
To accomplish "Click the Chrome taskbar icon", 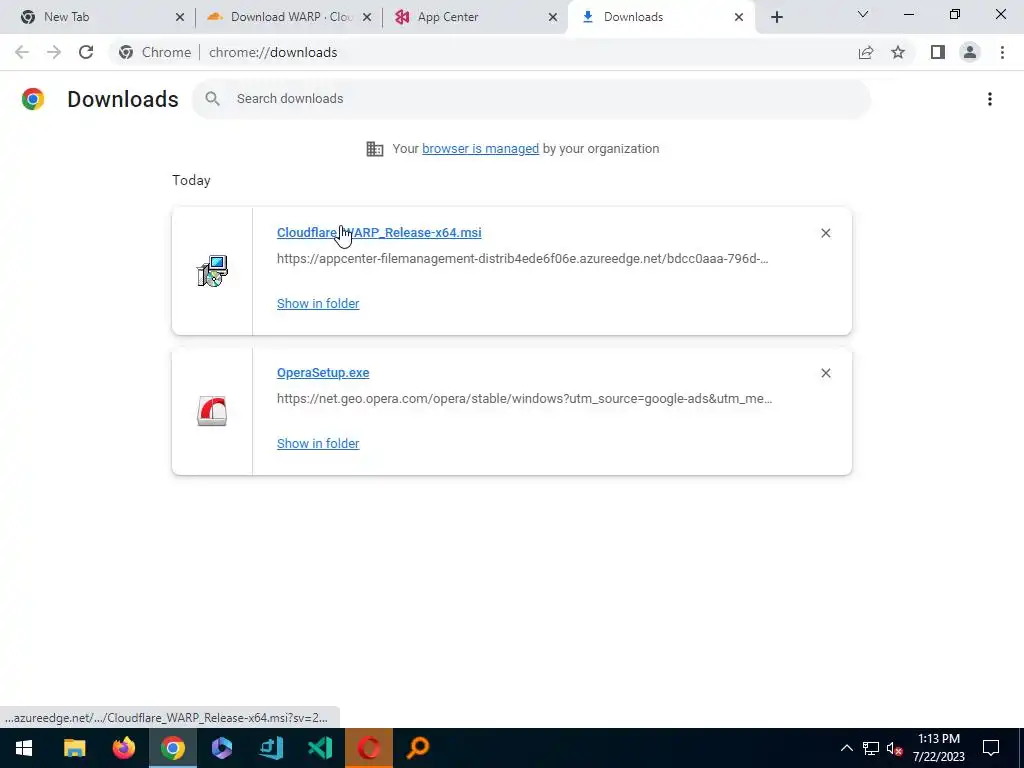I will pos(172,748).
